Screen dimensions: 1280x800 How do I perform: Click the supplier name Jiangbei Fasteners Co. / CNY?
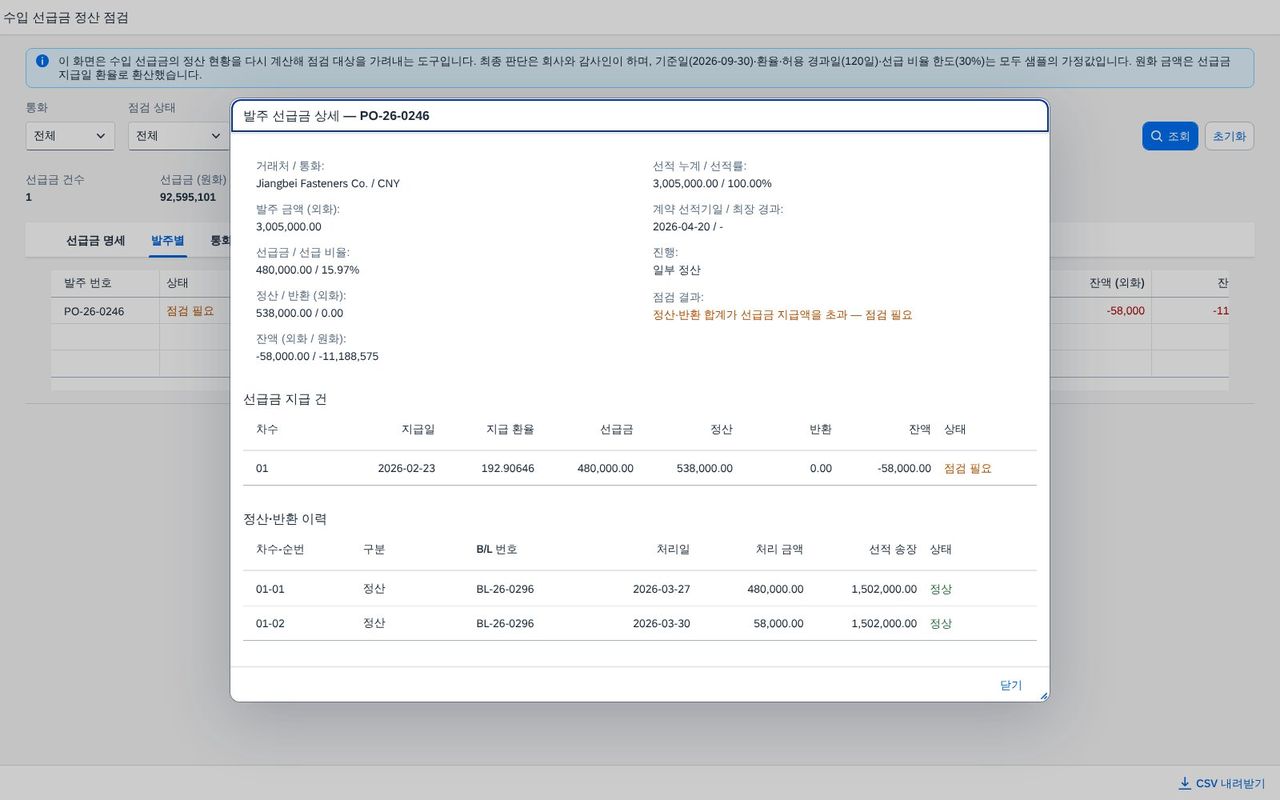click(x=328, y=183)
